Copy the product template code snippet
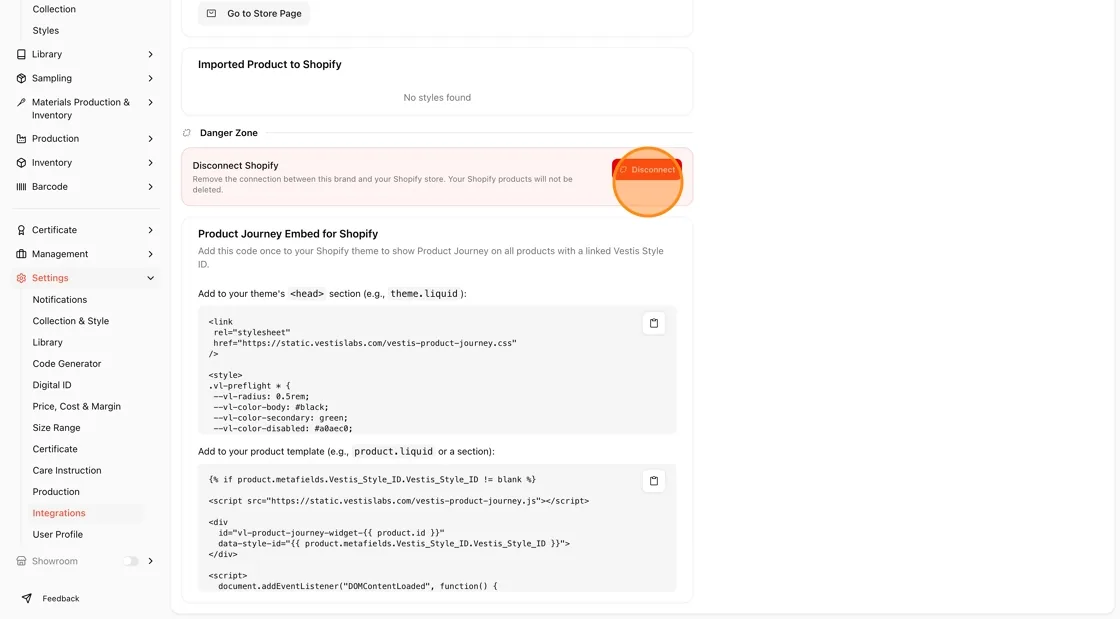The width and height of the screenshot is (1120, 619). [654, 481]
